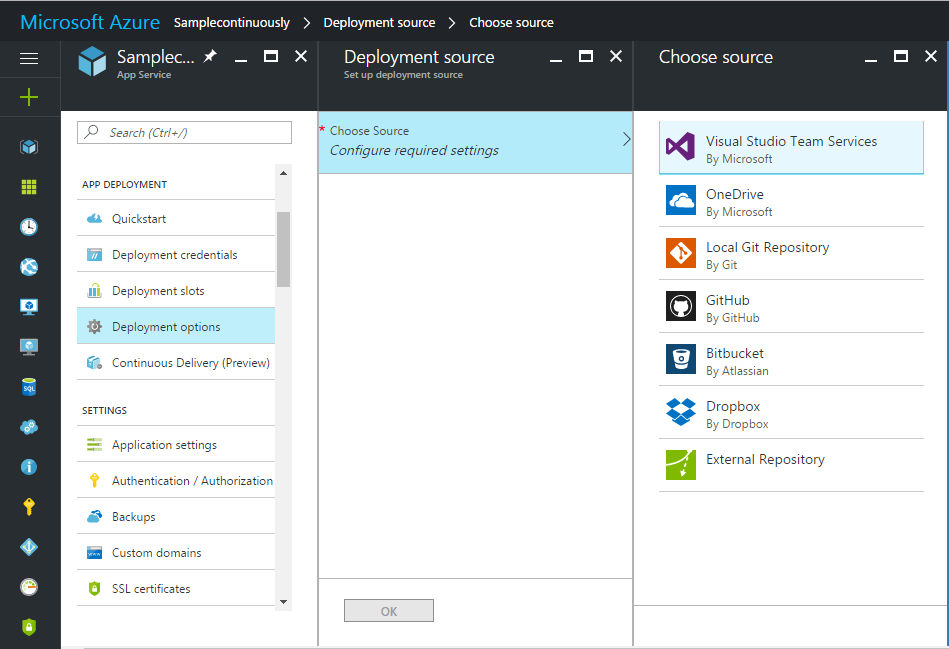Open Continuous Delivery (Preview) item

coord(190,363)
